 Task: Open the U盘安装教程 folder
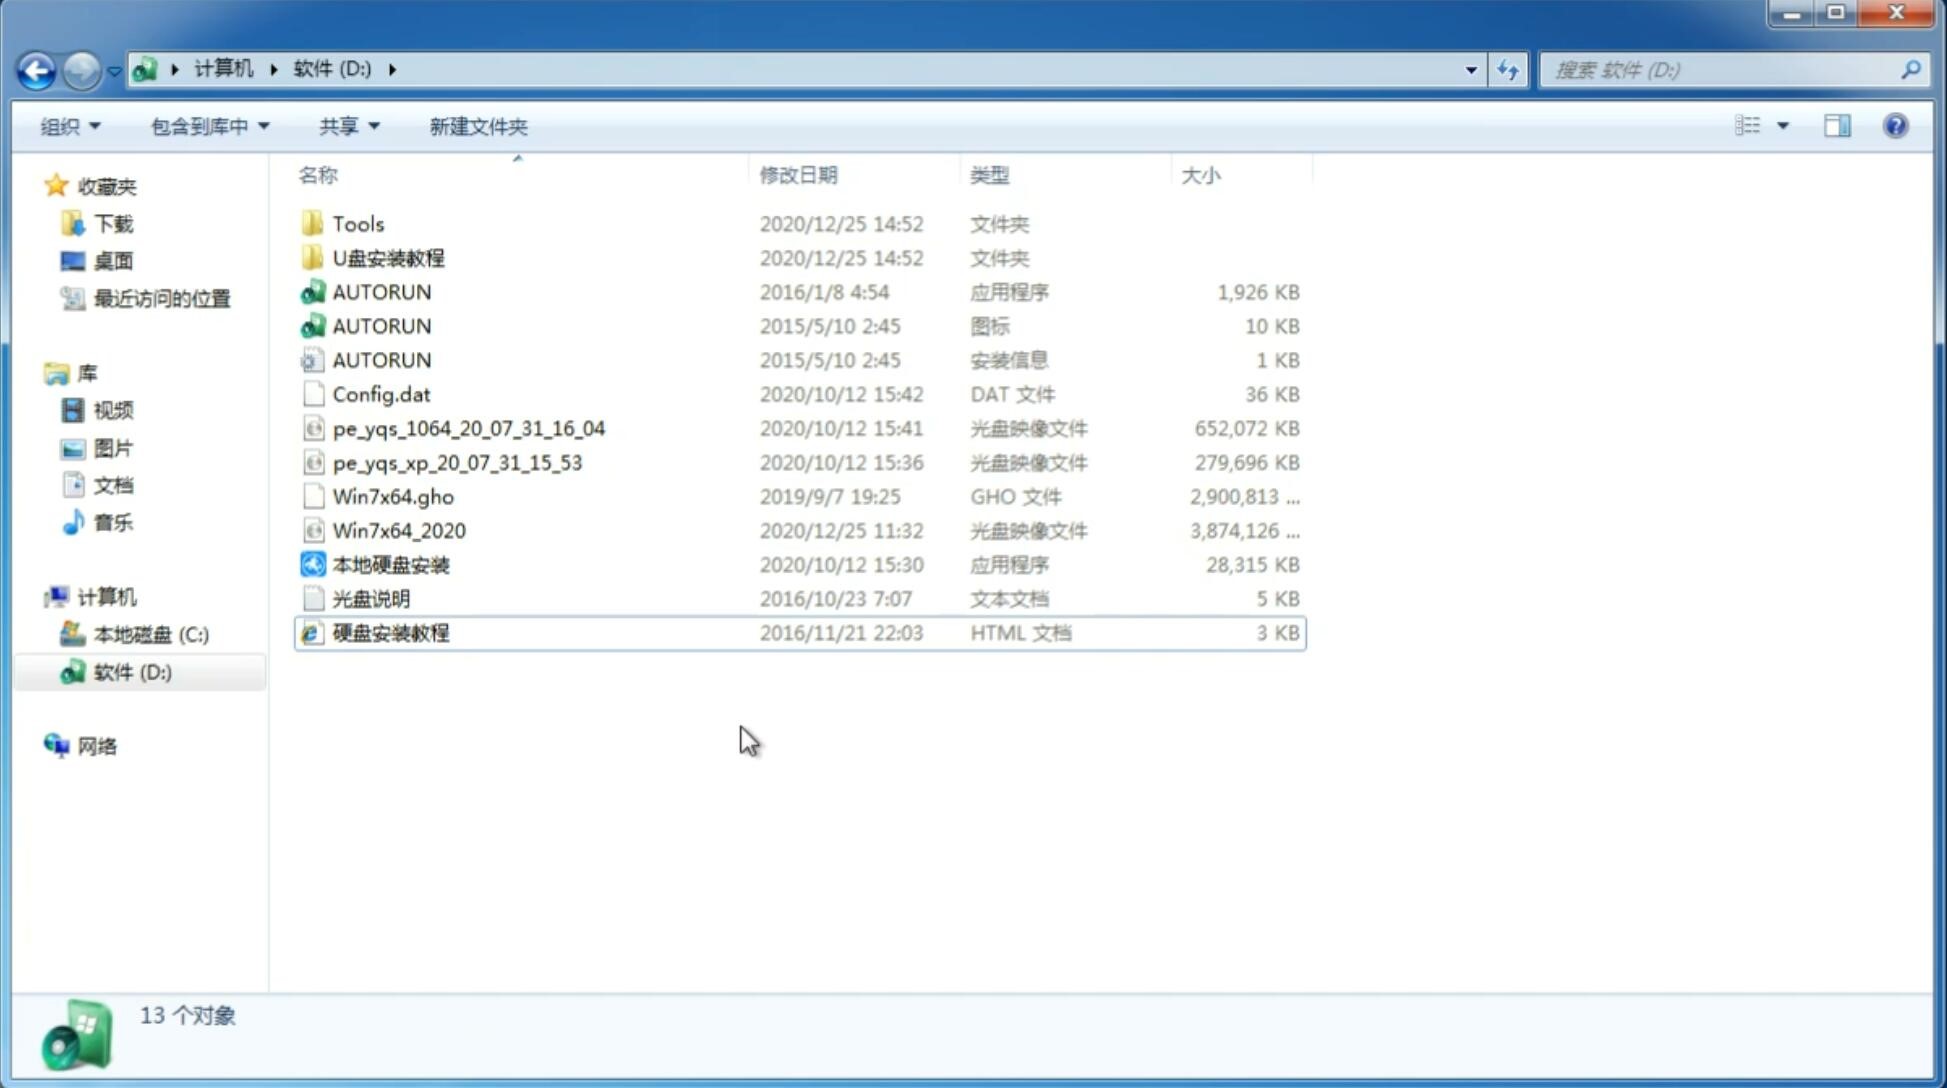pos(388,257)
